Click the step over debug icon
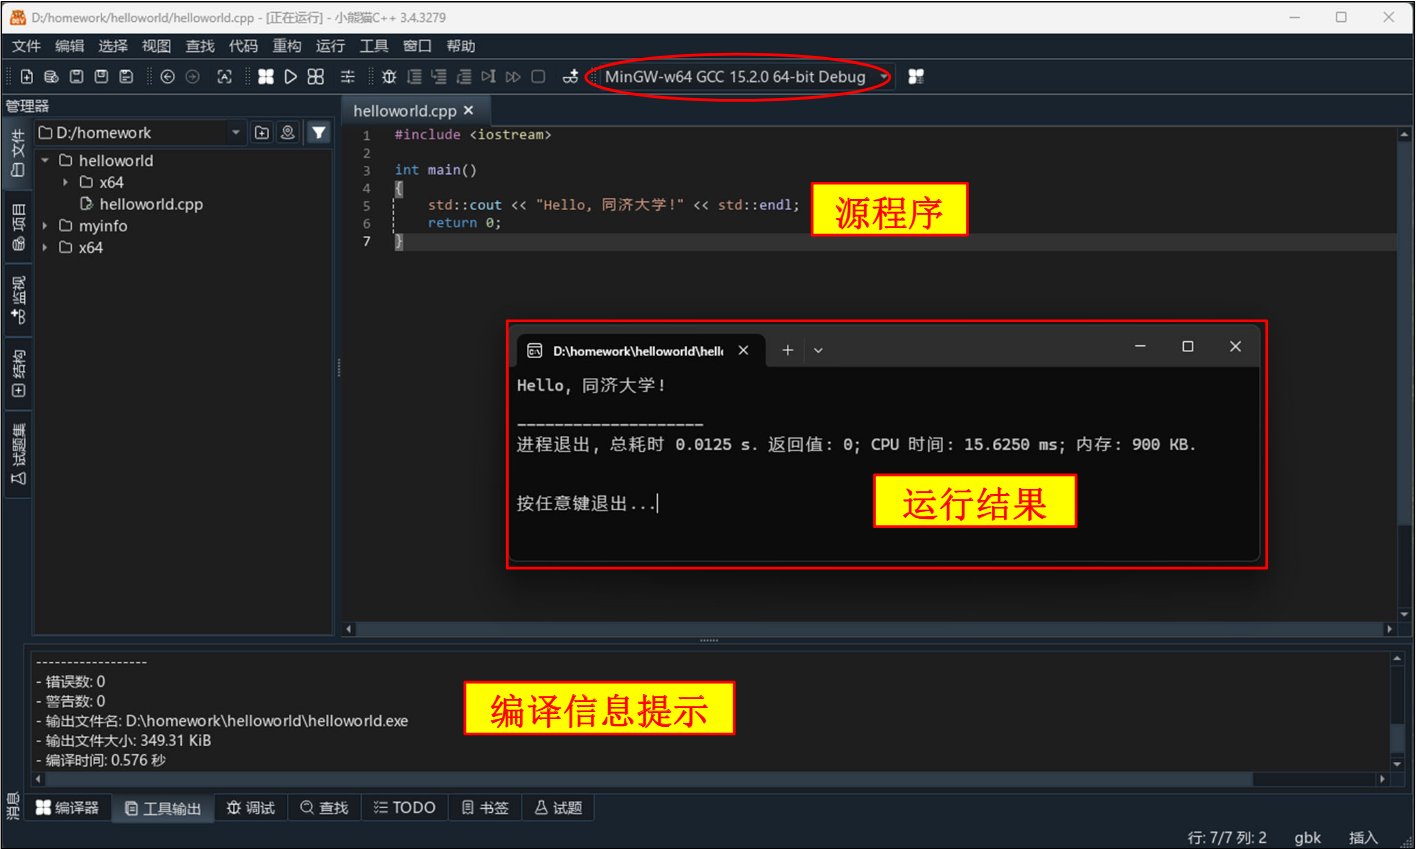 pyautogui.click(x=414, y=76)
